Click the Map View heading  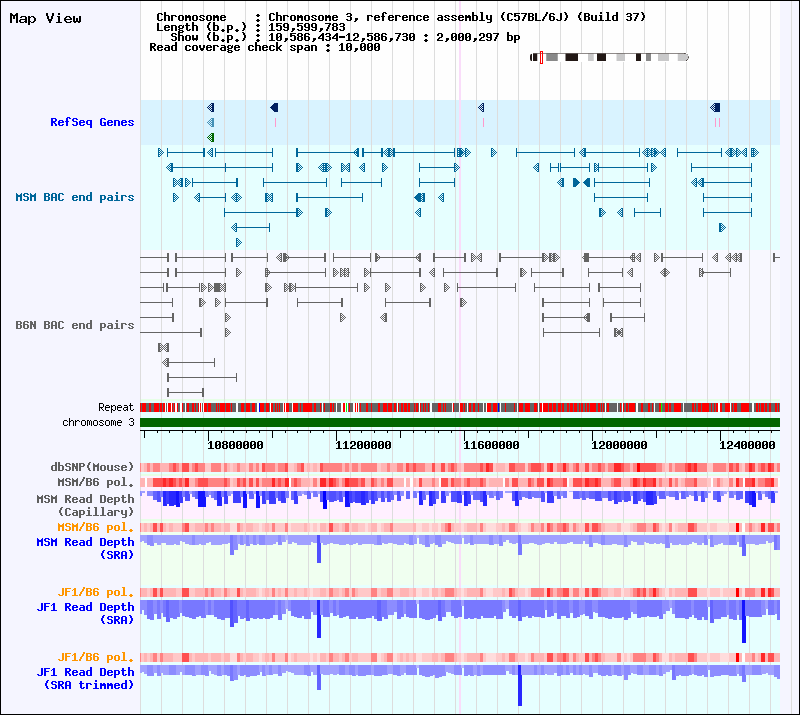[45, 18]
